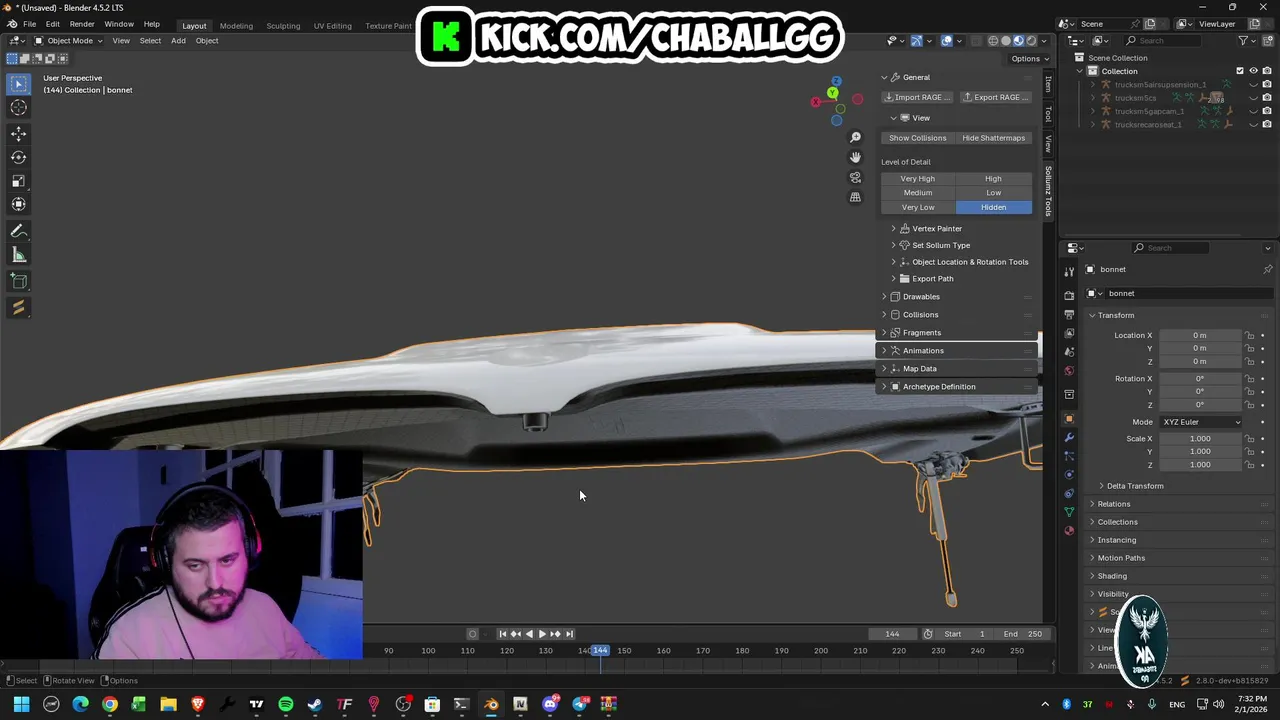Switch to Modeling workspace tab

click(x=236, y=25)
